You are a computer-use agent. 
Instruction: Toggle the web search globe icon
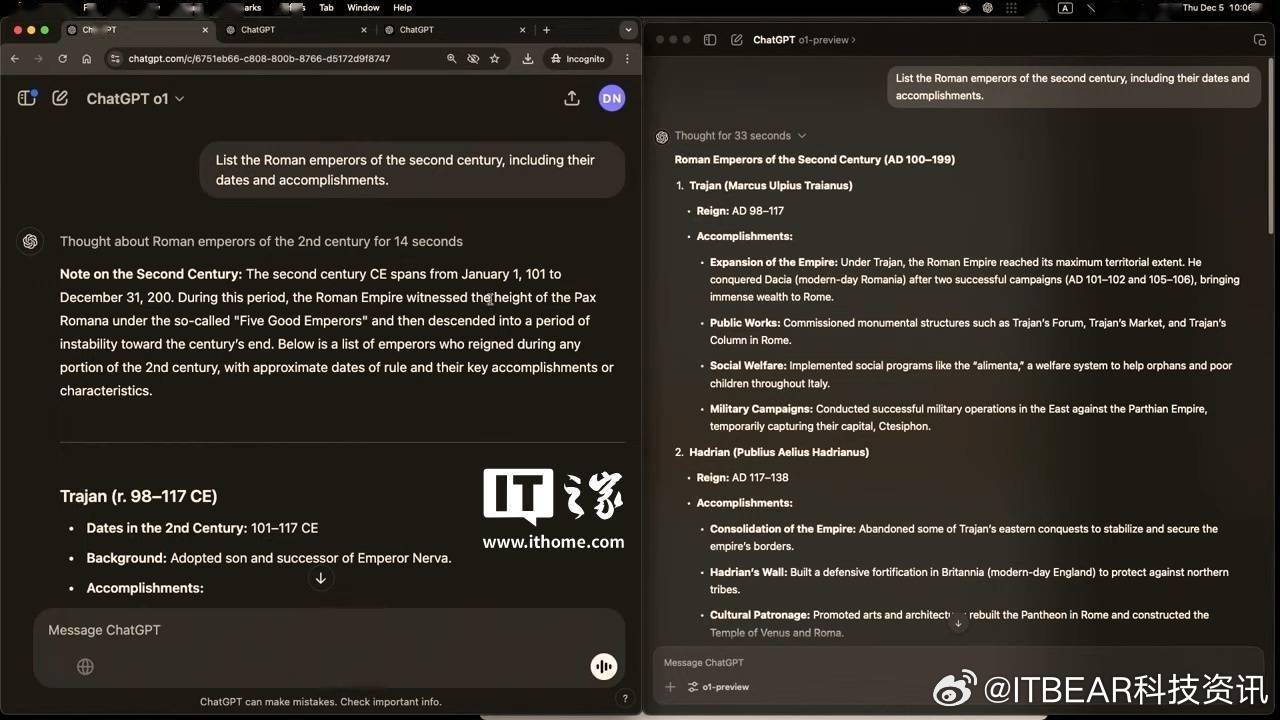[x=85, y=666]
